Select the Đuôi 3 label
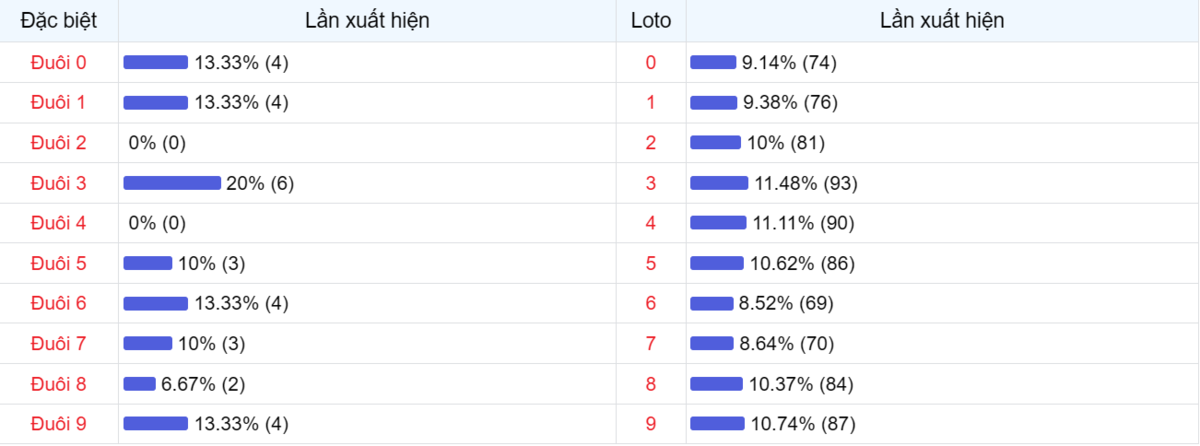Screen dimensions: 1200x446 59,183
